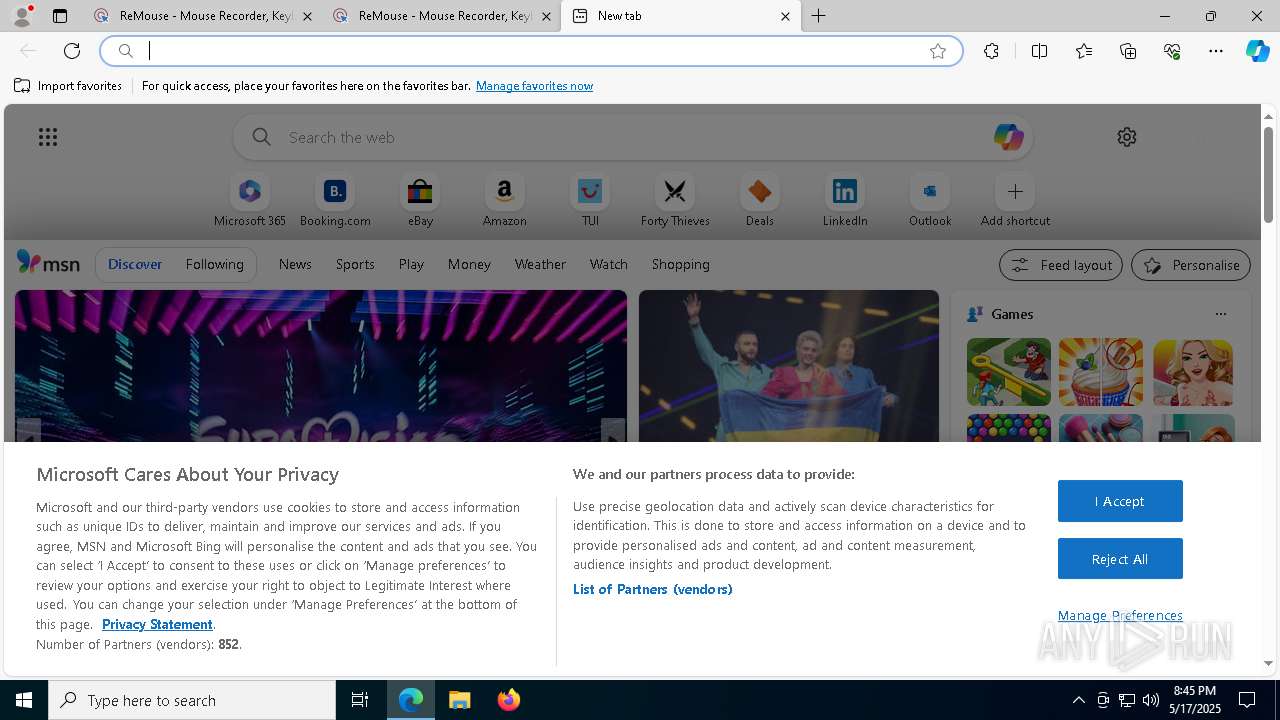Open the Outlook shortcut

point(930,201)
